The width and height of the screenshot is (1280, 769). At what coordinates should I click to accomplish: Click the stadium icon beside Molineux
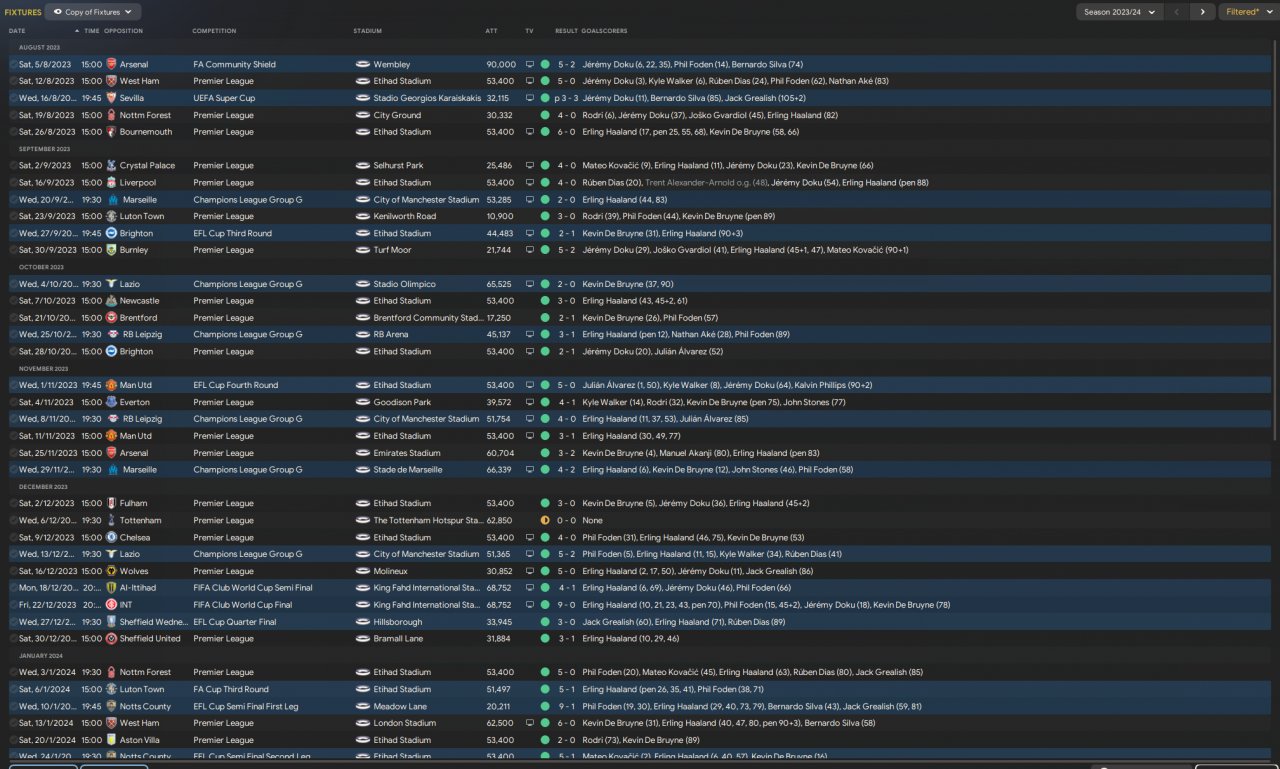pyautogui.click(x=362, y=571)
